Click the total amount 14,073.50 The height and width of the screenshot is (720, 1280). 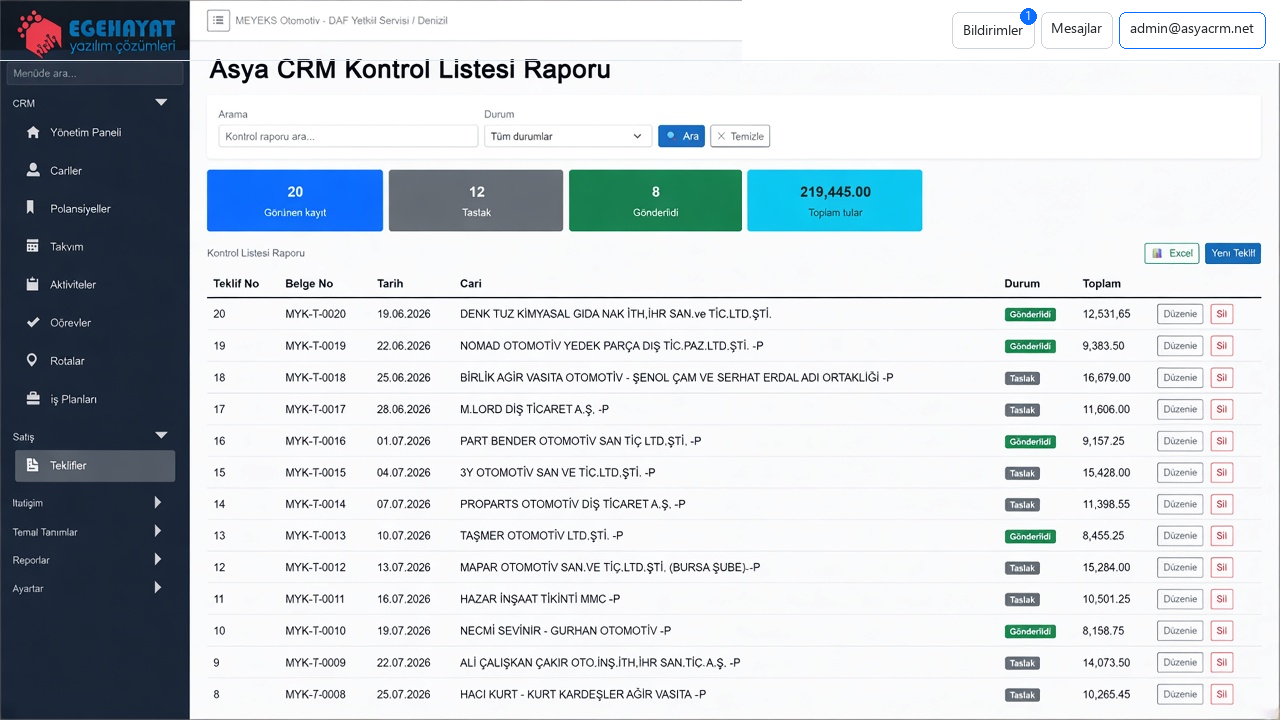(1107, 663)
